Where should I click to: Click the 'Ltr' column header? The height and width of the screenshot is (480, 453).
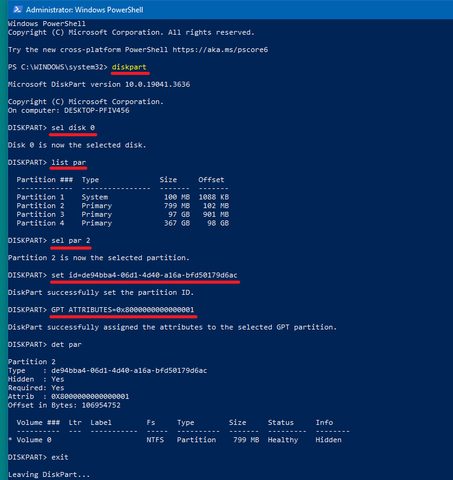75,422
